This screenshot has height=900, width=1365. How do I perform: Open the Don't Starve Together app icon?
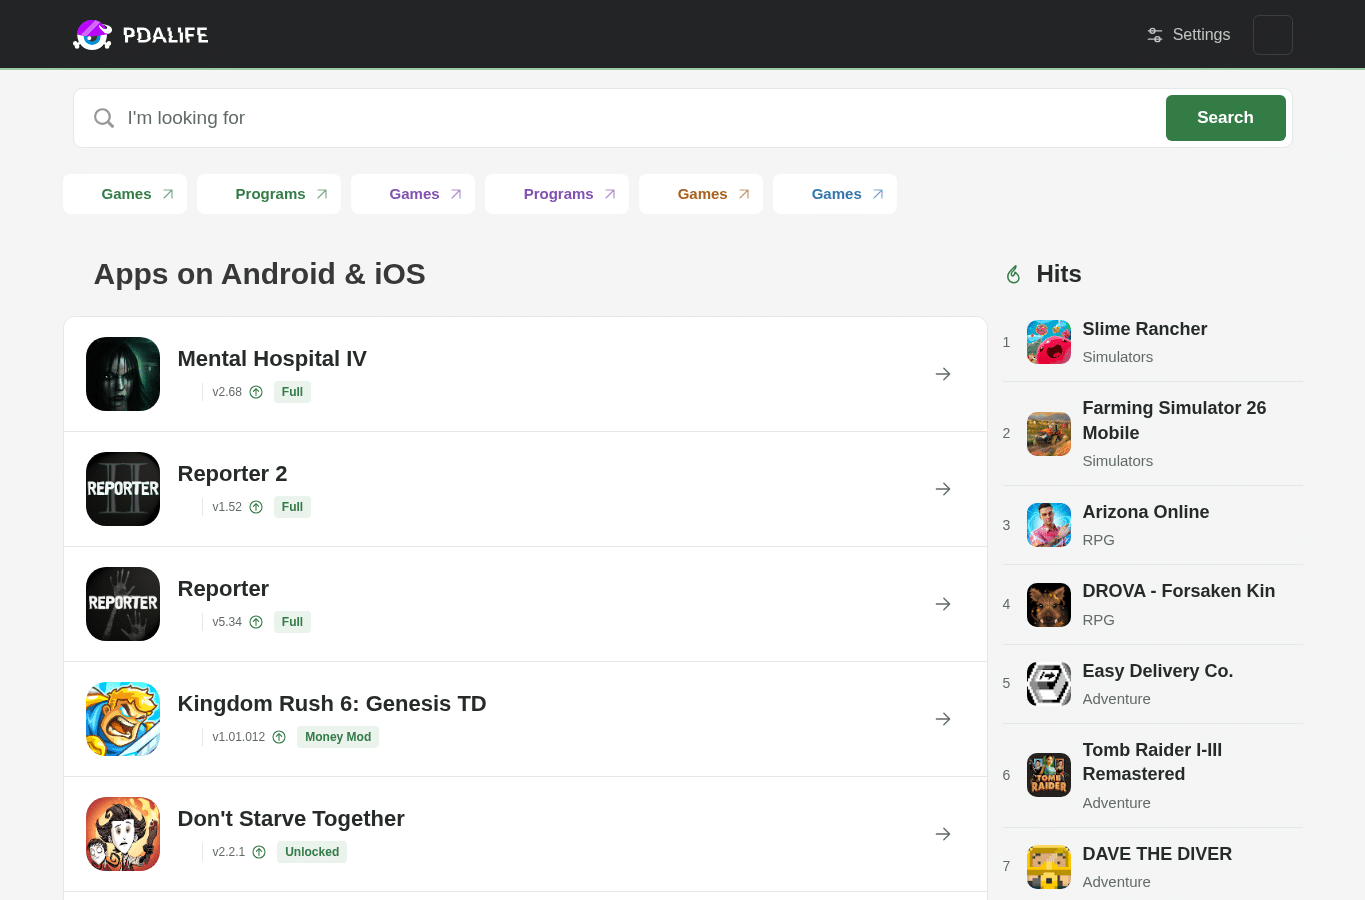(123, 834)
